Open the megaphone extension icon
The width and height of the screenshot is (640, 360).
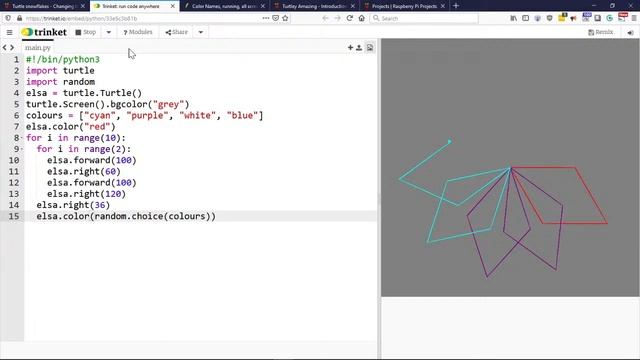point(573,18)
